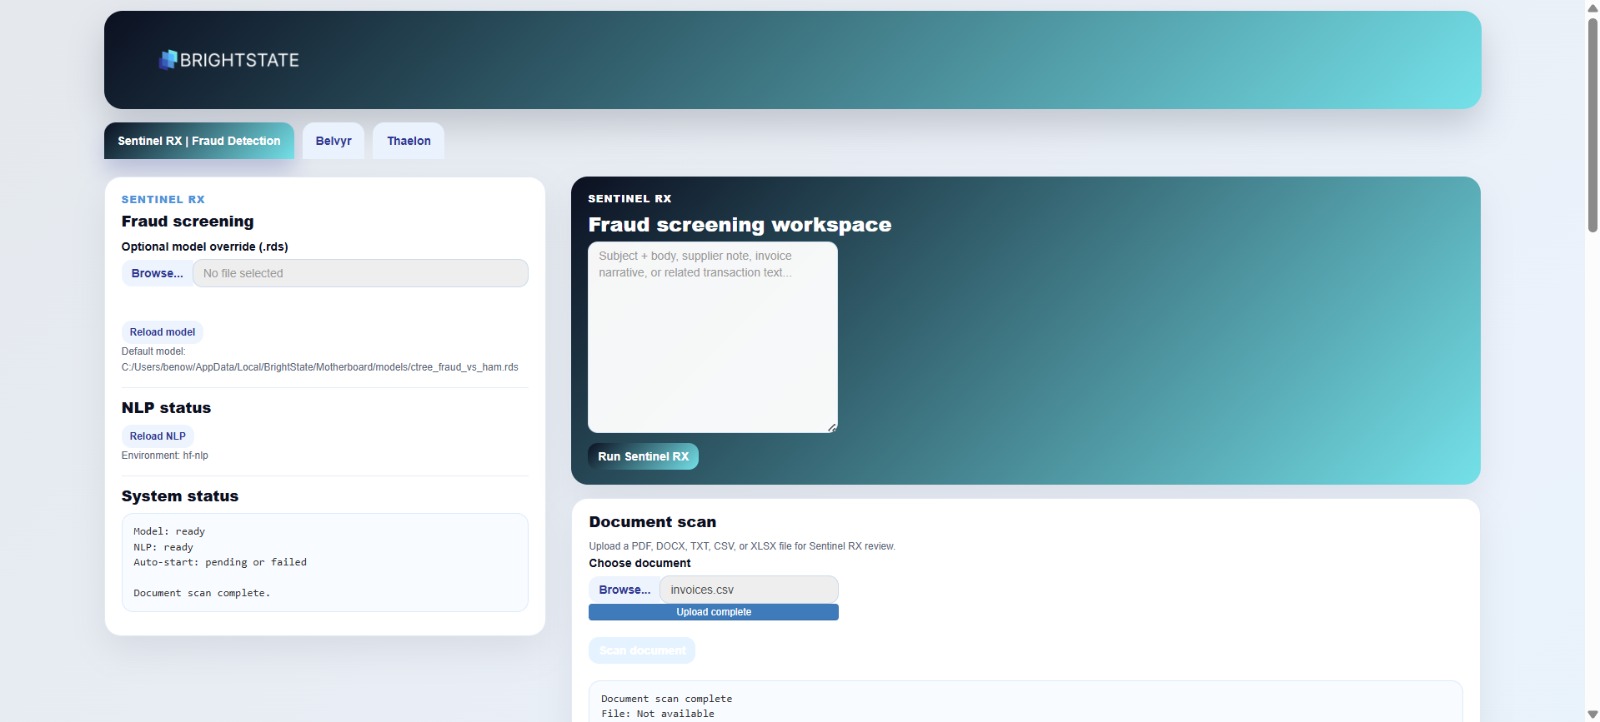Browse for optional model override file
The image size is (1600, 722).
tap(157, 273)
